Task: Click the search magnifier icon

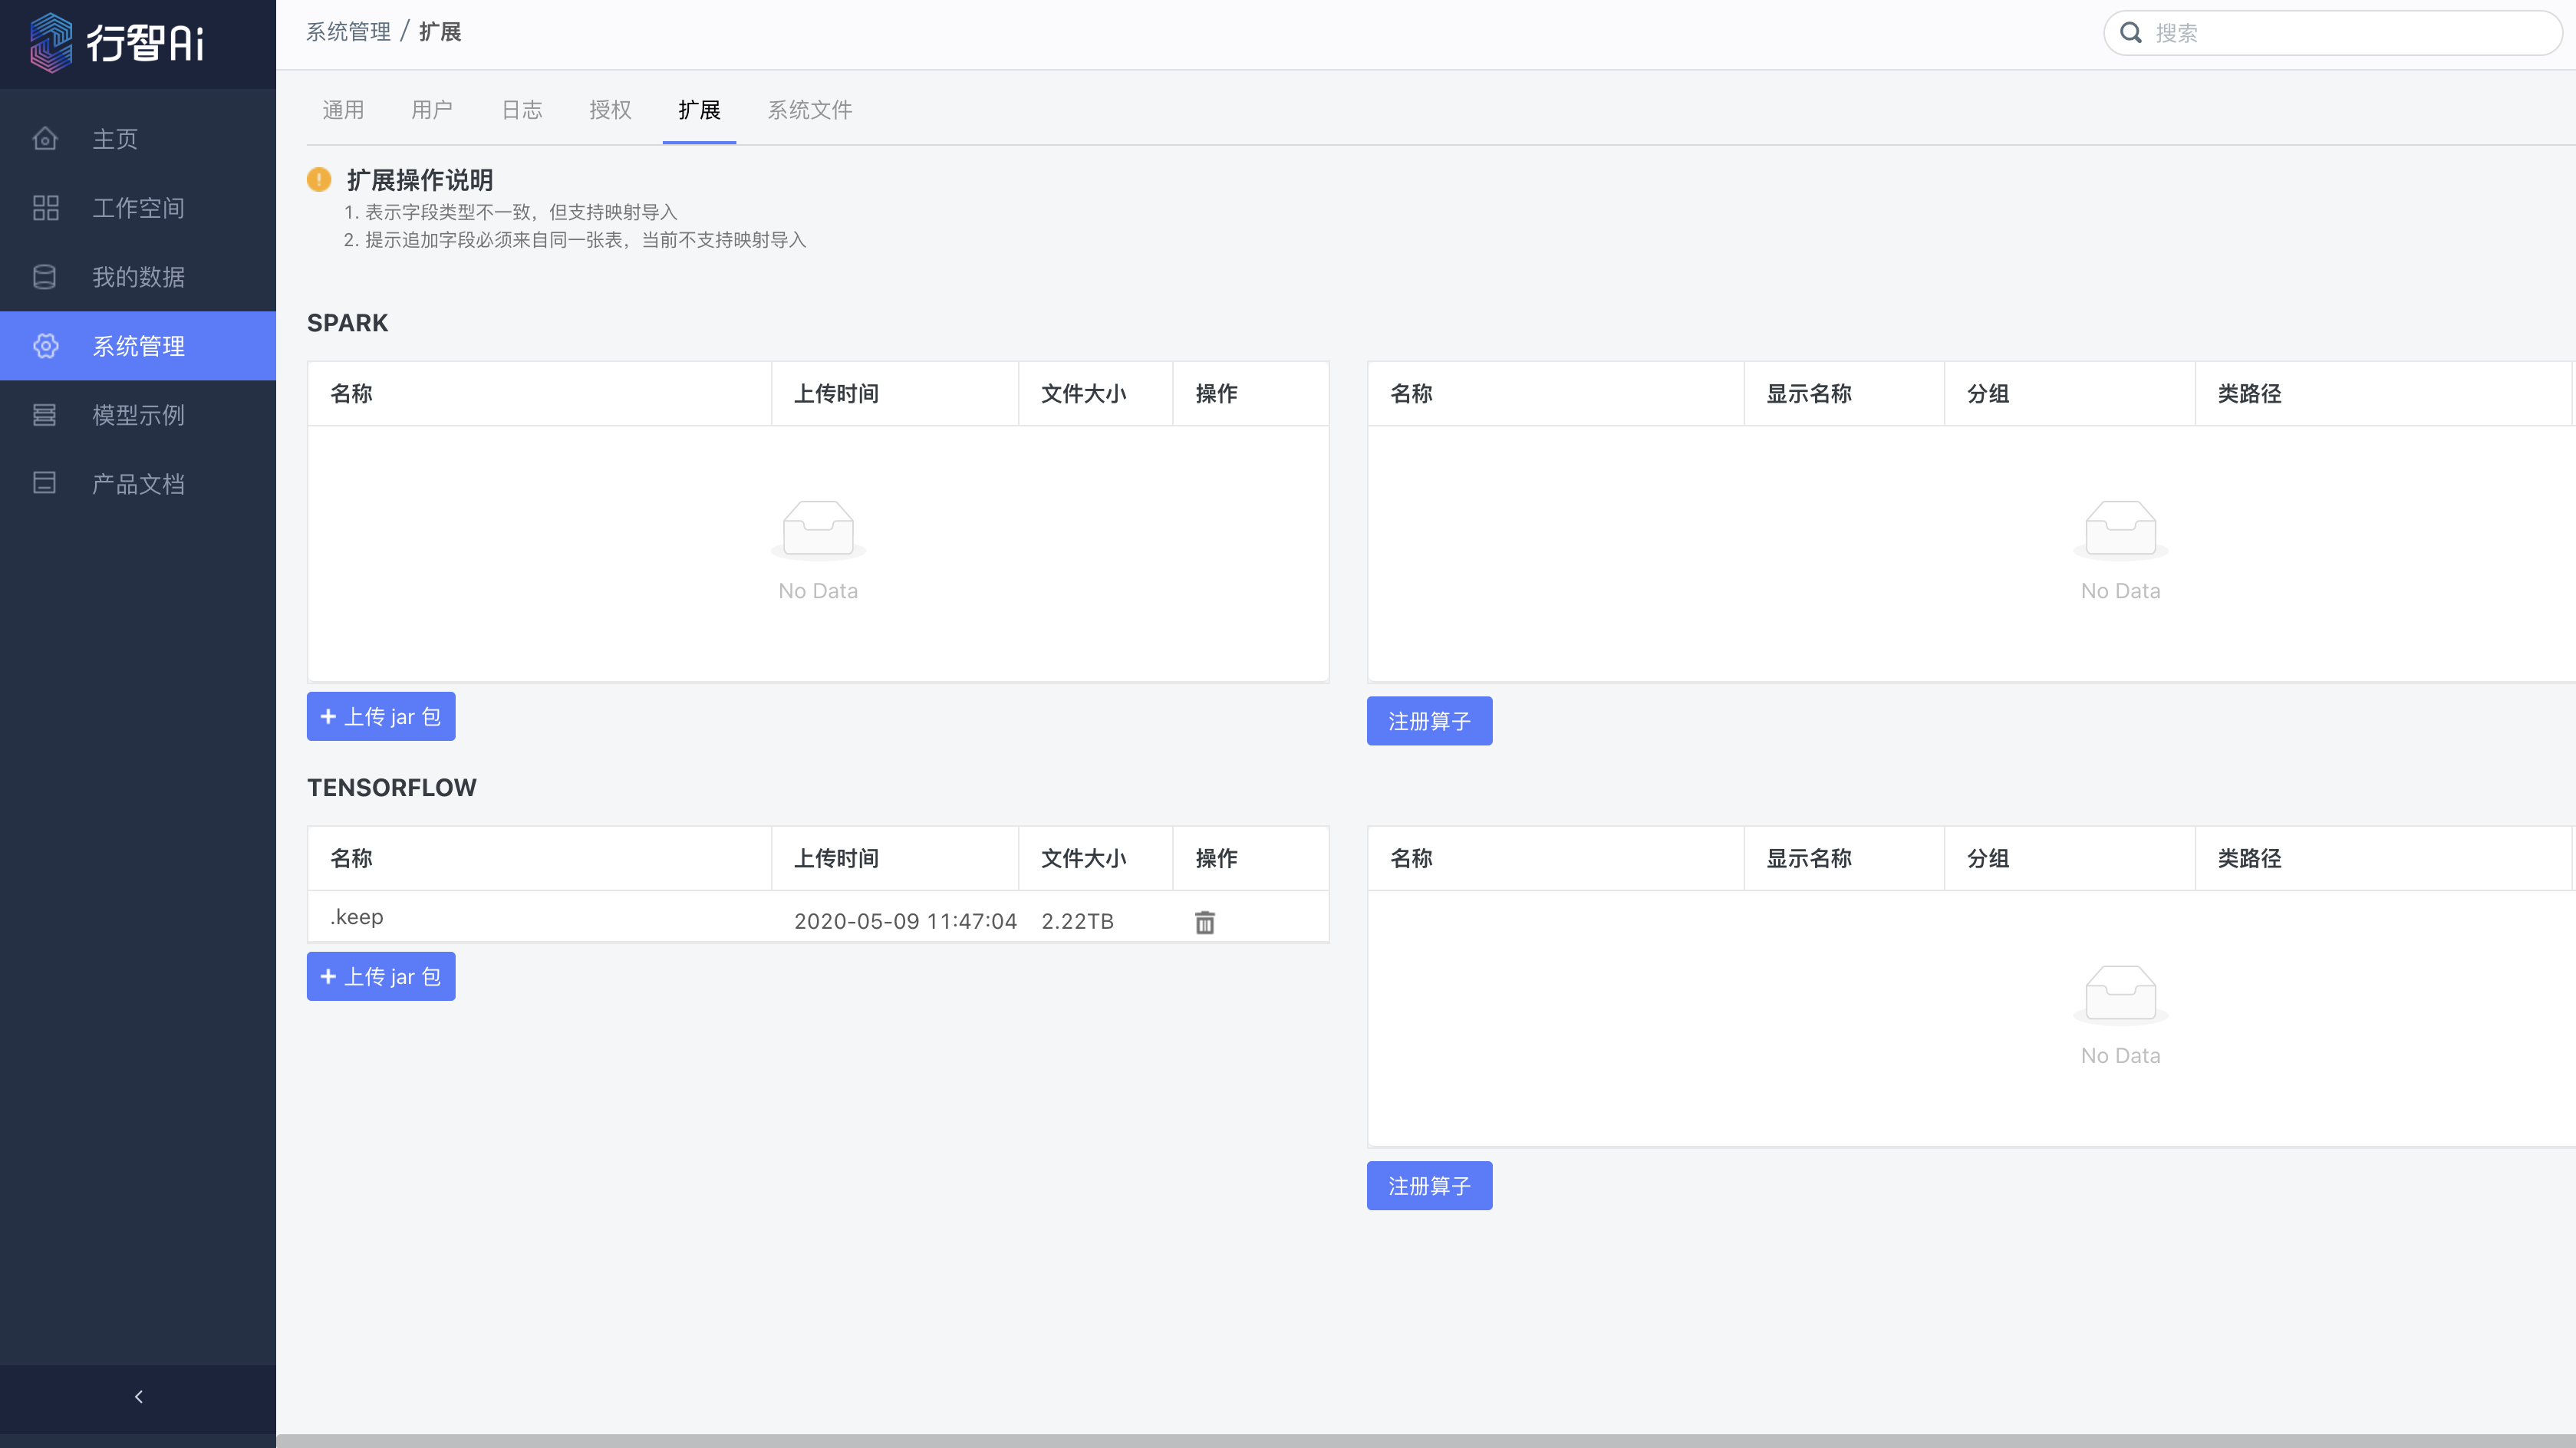Action: pyautogui.click(x=2131, y=33)
